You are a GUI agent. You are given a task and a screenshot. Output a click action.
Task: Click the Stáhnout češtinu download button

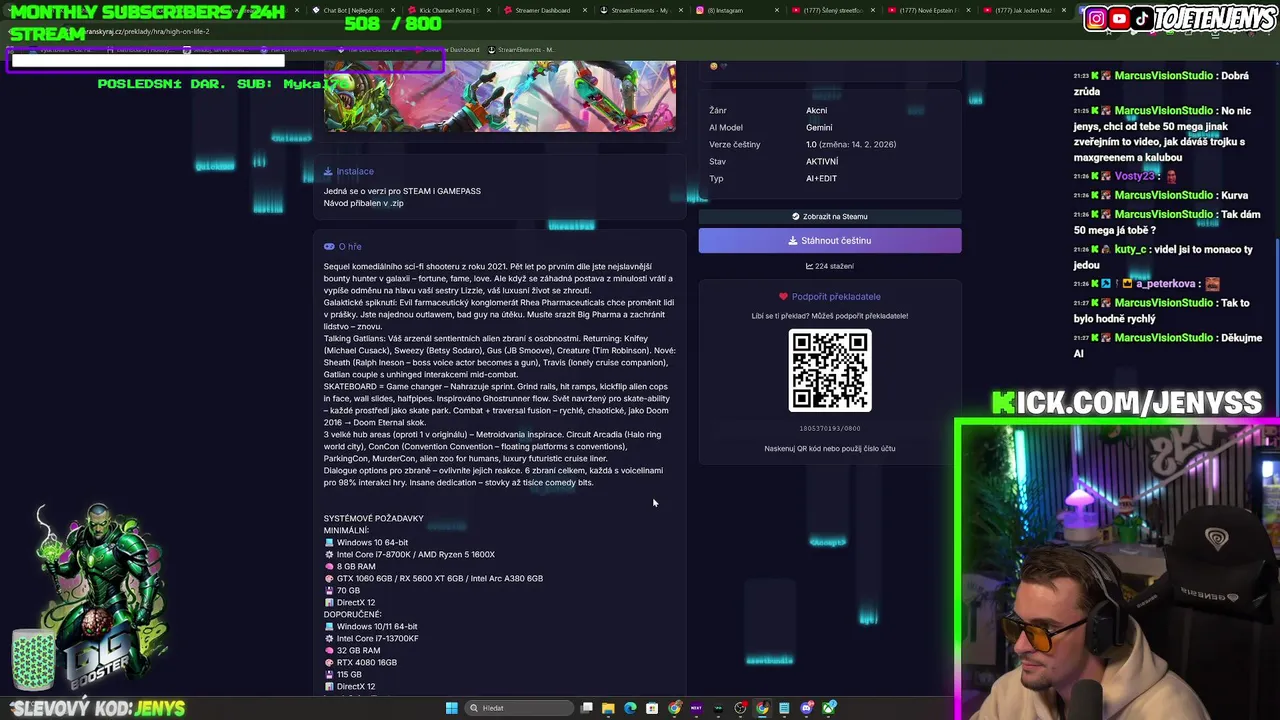tap(830, 240)
